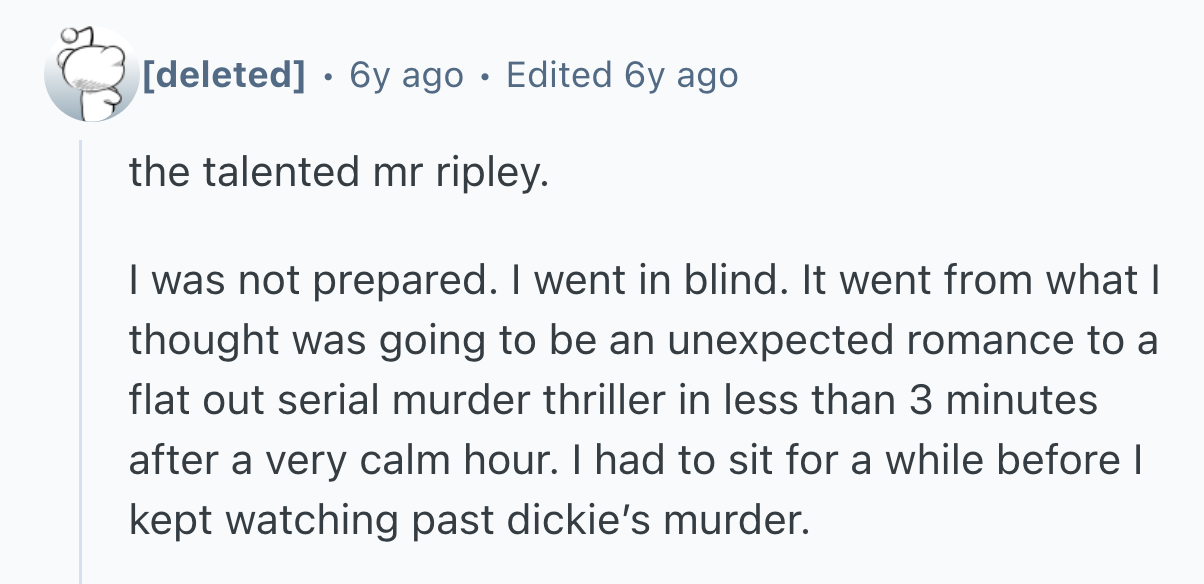
Task: Click the "6y ago" comment timestamp
Action: [x=406, y=75]
